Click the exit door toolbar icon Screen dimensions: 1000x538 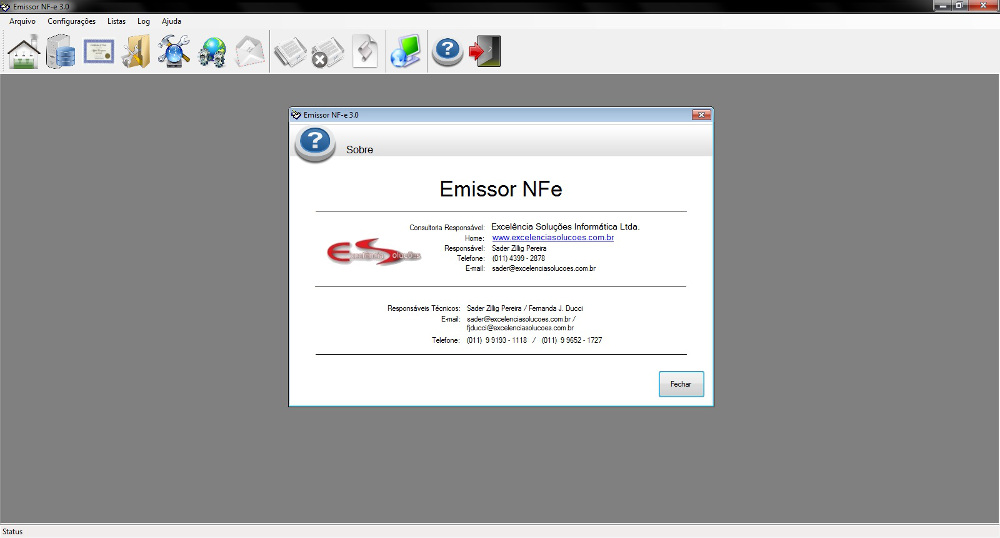click(485, 51)
